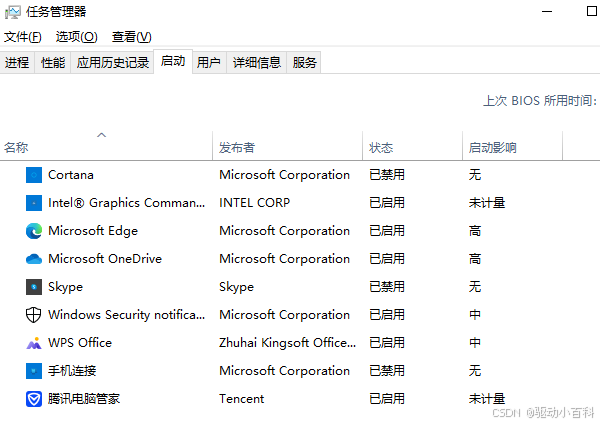The width and height of the screenshot is (600, 424).
Task: Switch to the 应用历史记录 tab
Action: pyautogui.click(x=112, y=62)
